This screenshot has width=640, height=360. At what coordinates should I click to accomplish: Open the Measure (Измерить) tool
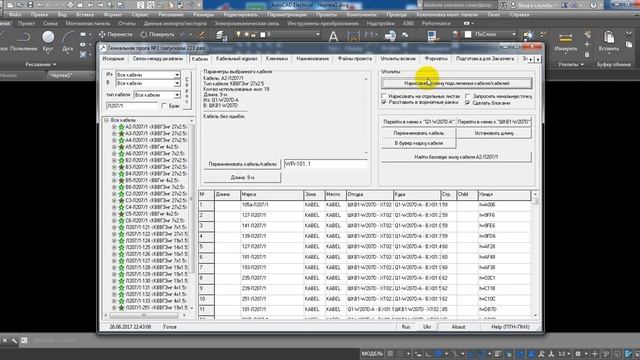tap(565, 42)
